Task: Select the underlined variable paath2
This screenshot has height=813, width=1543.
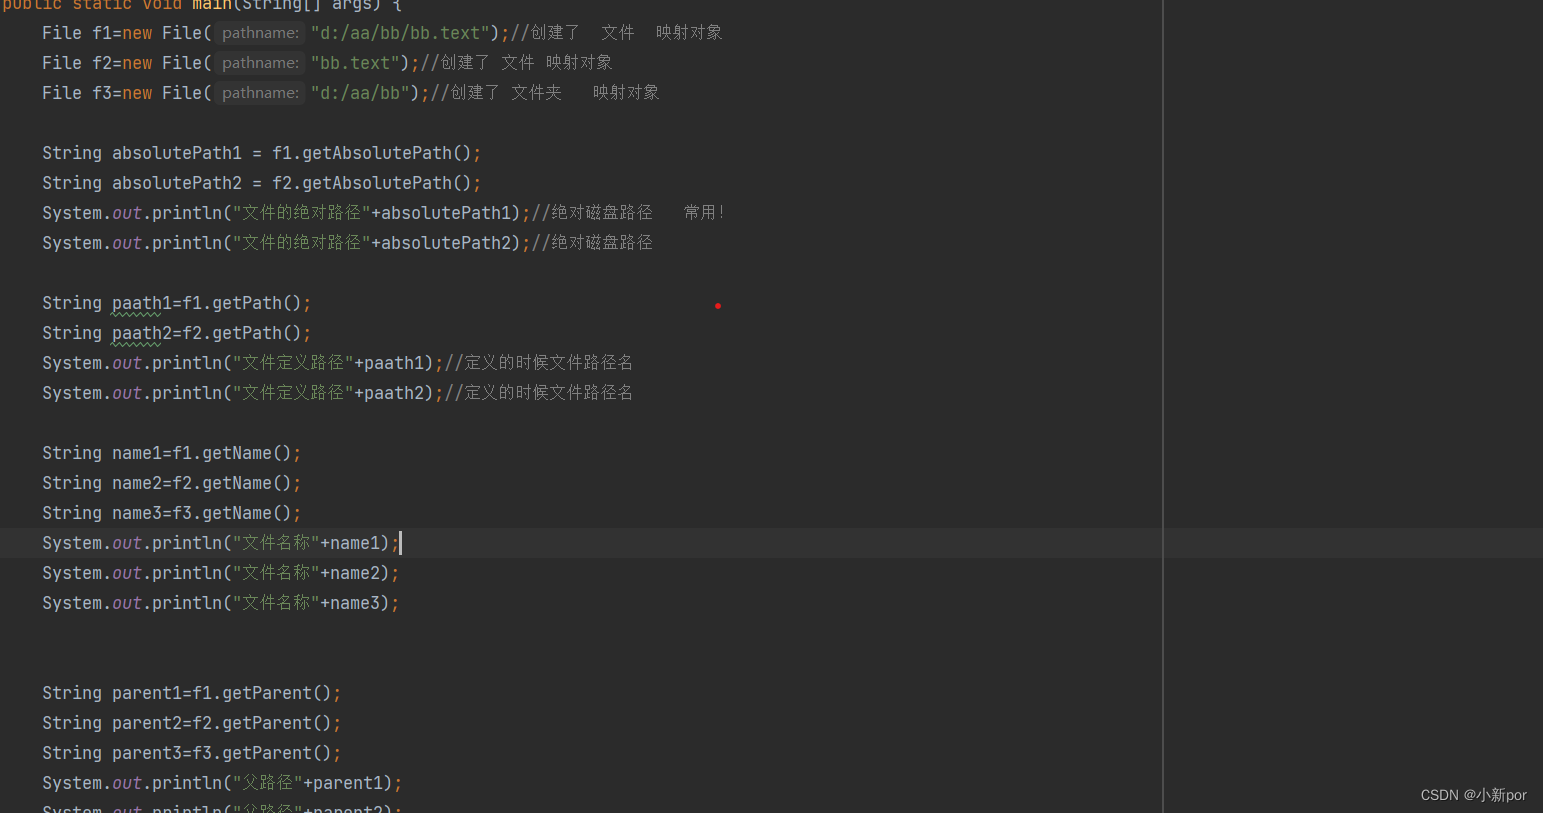Action: (139, 332)
